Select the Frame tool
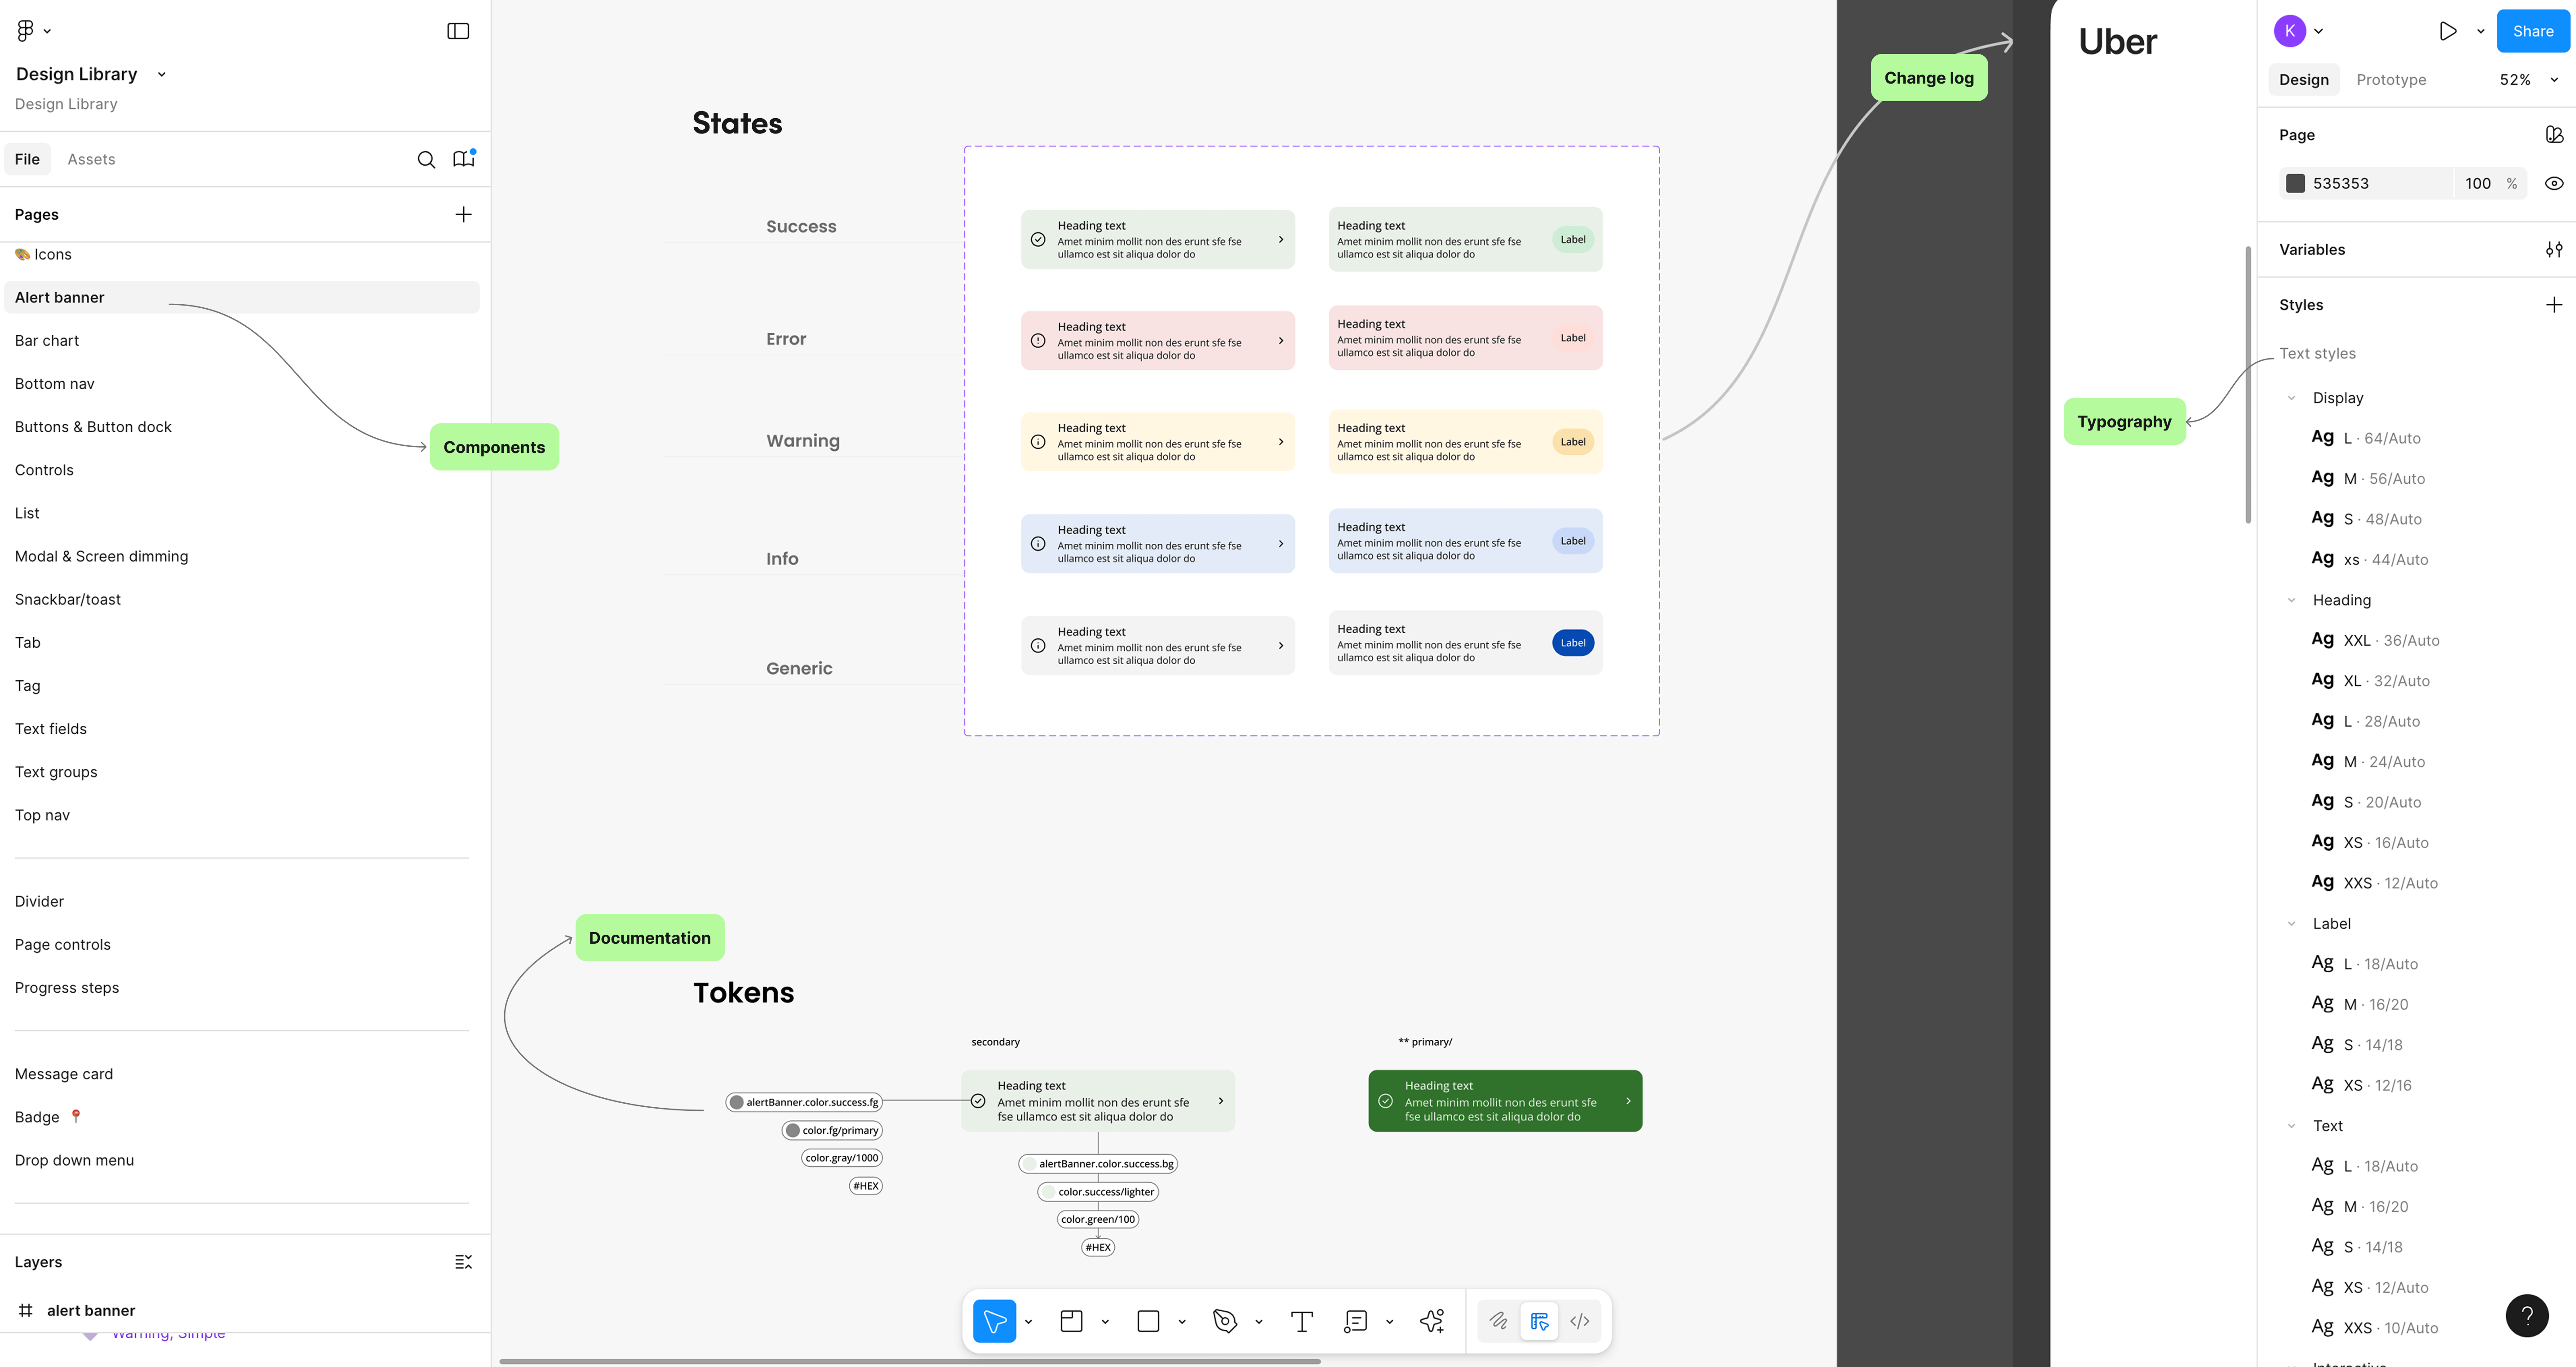Viewport: 2576px width, 1367px height. [1071, 1321]
